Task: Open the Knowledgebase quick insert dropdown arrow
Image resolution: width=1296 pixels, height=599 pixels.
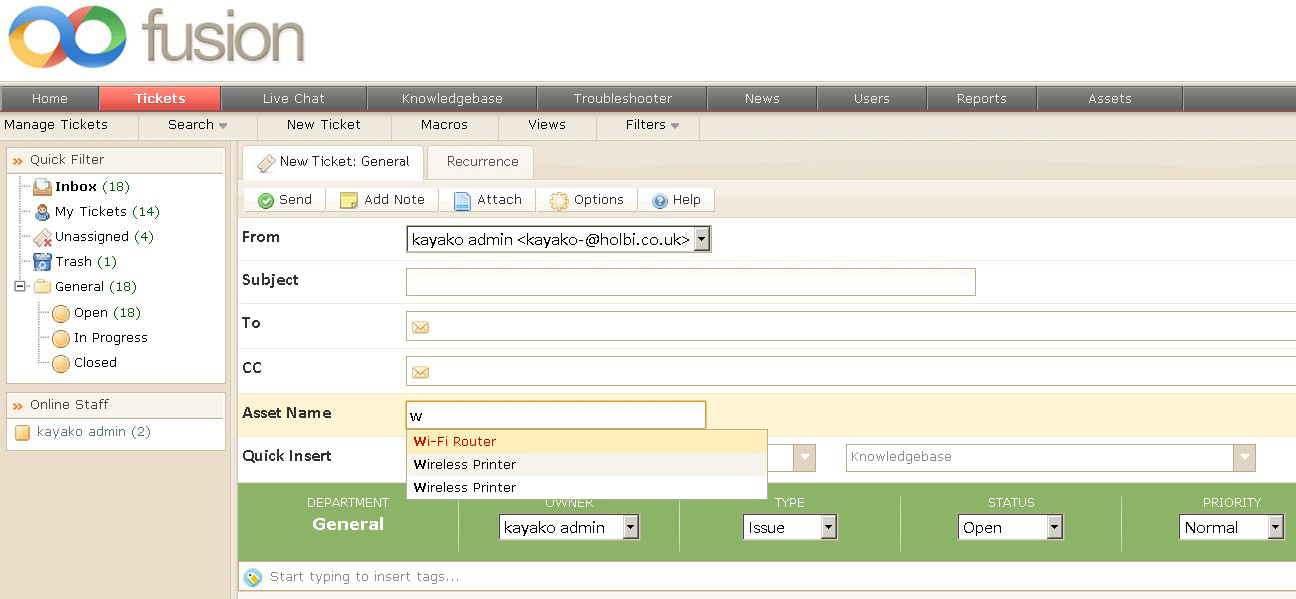Action: (1244, 457)
